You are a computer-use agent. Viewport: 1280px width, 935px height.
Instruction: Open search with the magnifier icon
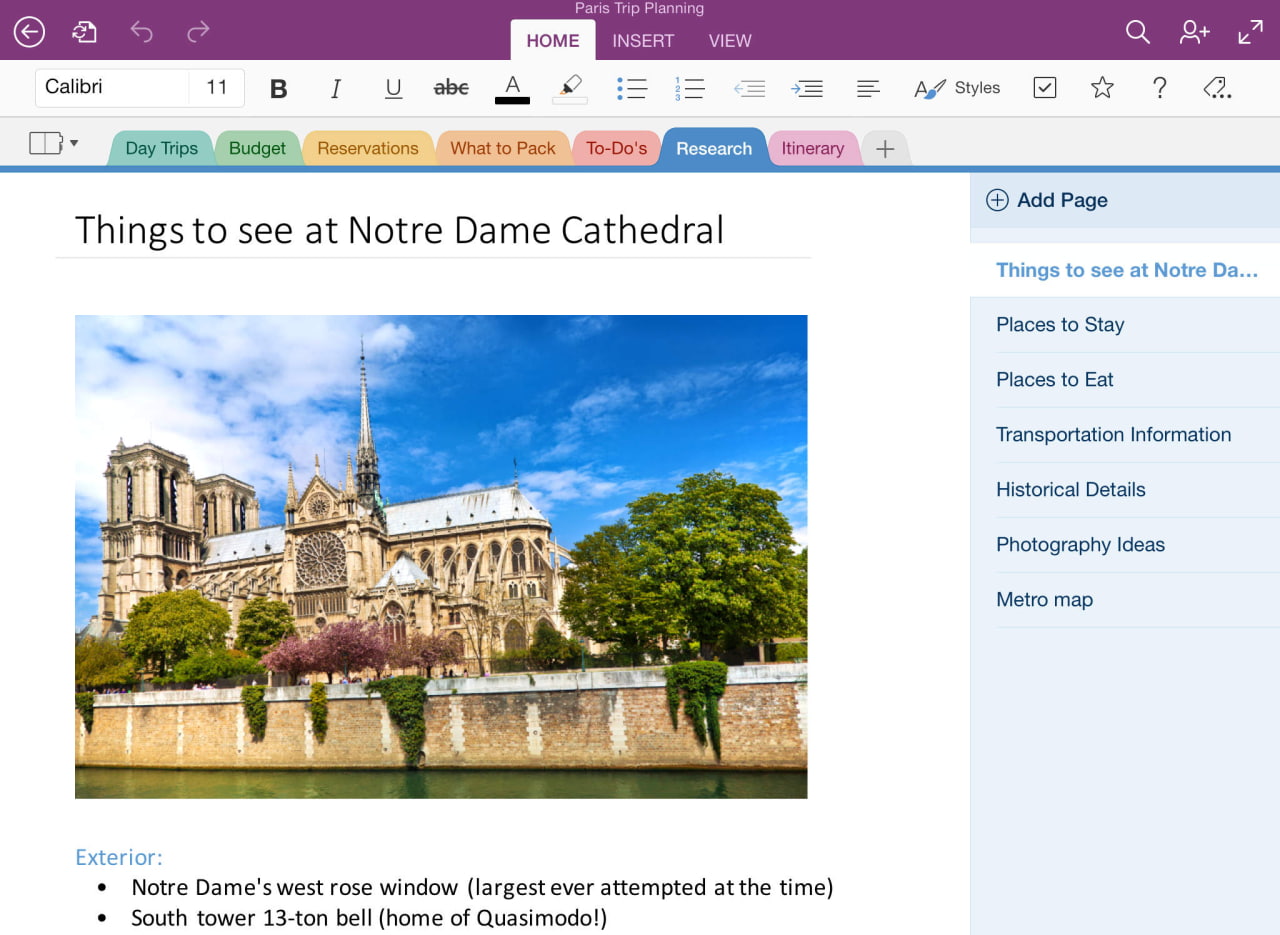tap(1137, 32)
